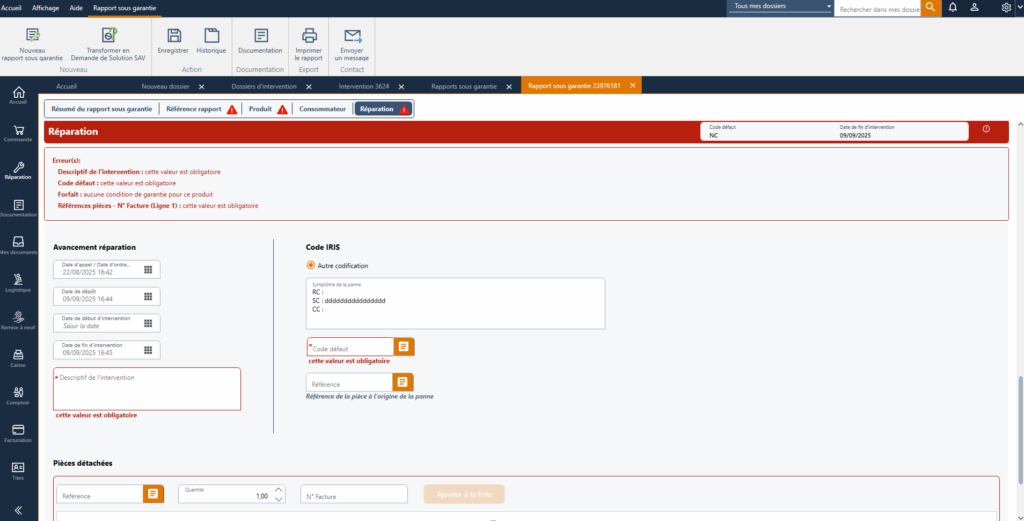Click the orange search magnifier button

click(931, 7)
